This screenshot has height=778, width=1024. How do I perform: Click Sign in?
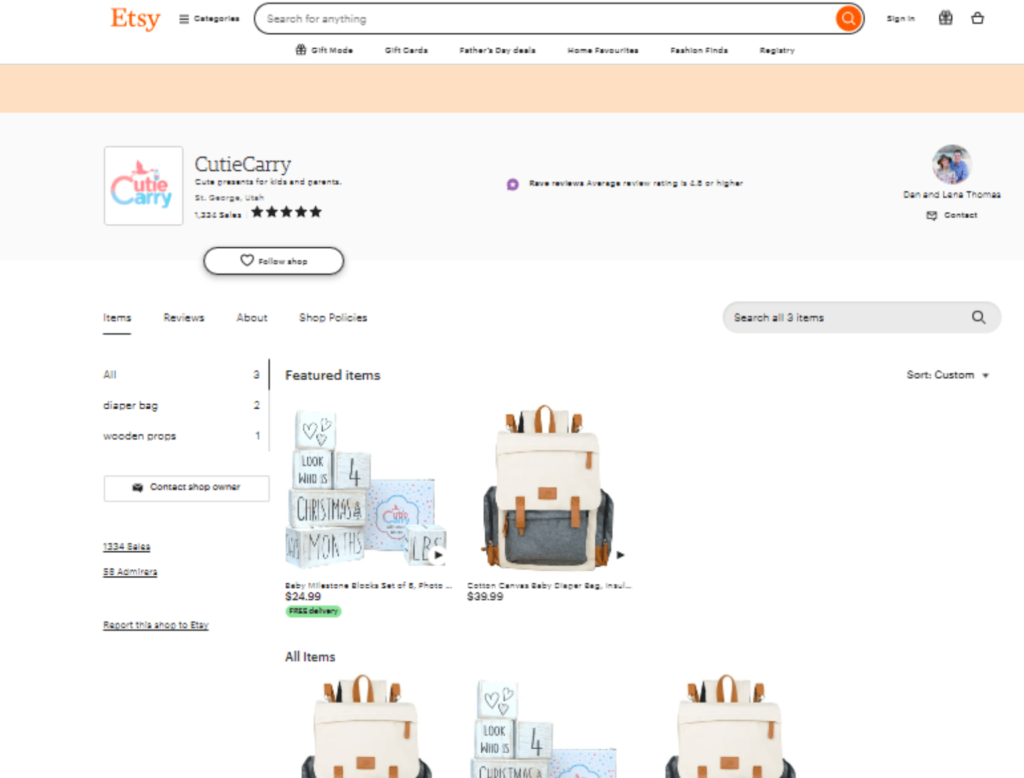pos(901,19)
